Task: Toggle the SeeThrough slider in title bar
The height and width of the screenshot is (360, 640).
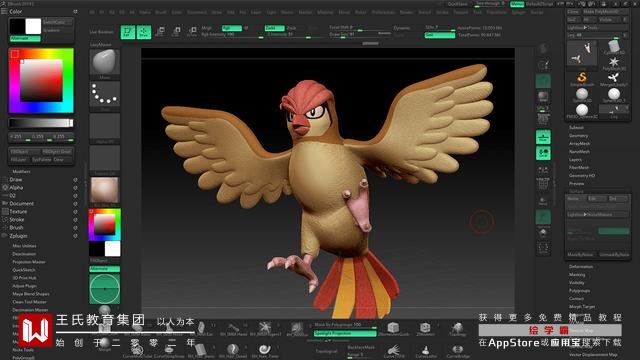Action: point(490,4)
